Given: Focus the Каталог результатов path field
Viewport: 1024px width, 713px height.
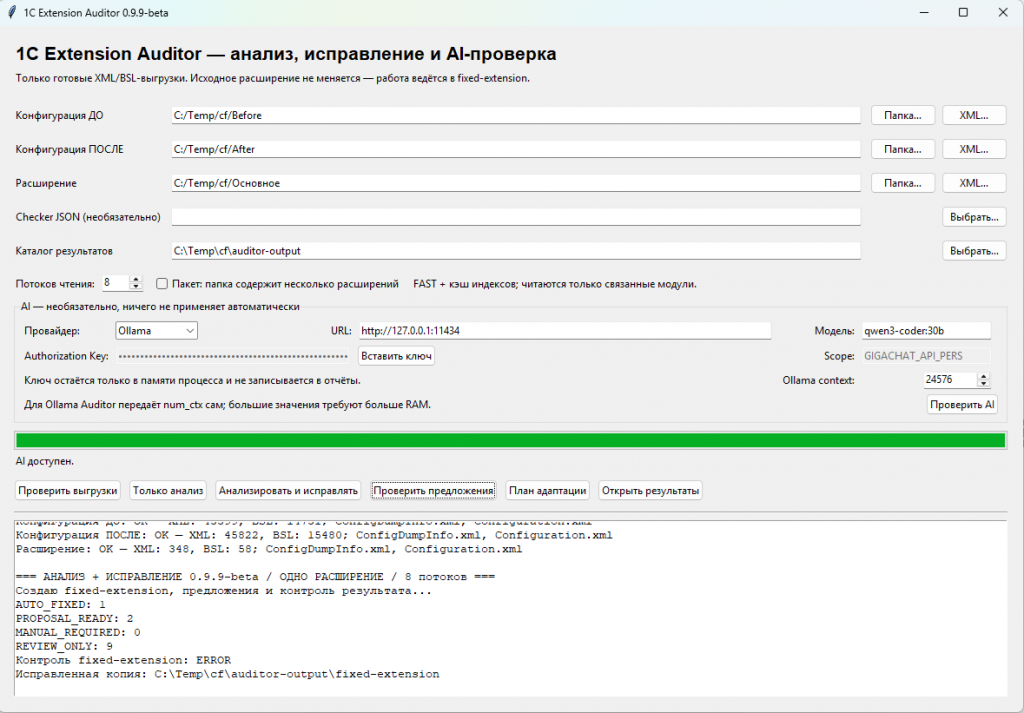Looking at the screenshot, I should [516, 251].
